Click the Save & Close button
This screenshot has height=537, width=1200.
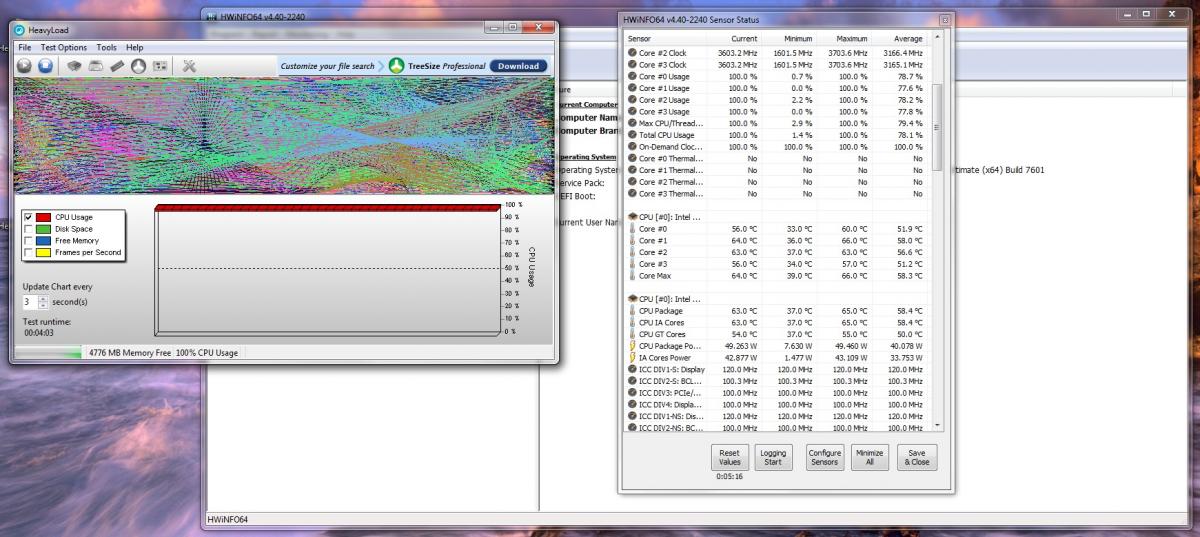tap(917, 457)
